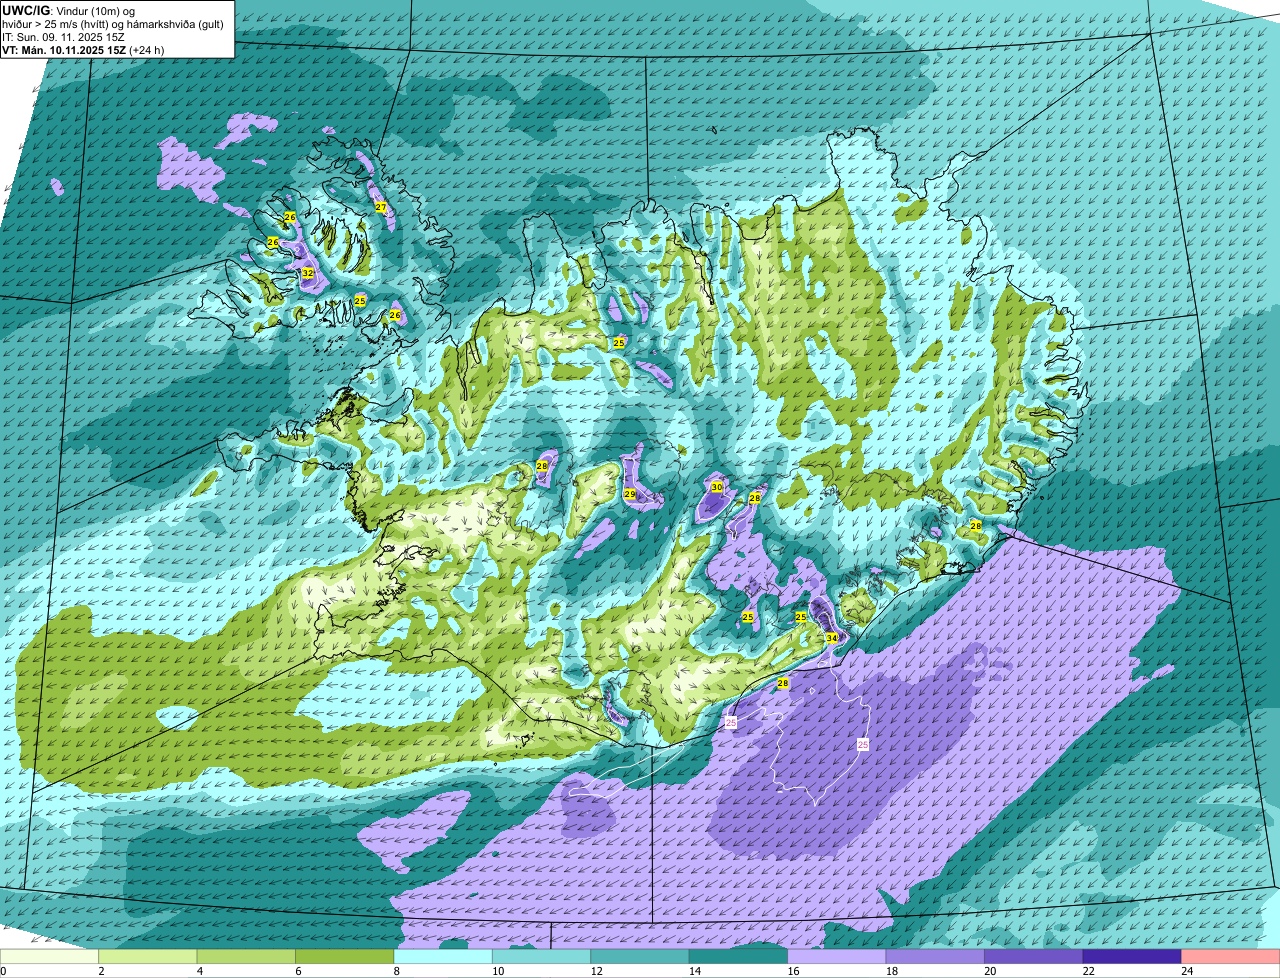Image resolution: width=1280 pixels, height=978 pixels.
Task: Click the yellow gust label "32"
Action: click(x=307, y=273)
